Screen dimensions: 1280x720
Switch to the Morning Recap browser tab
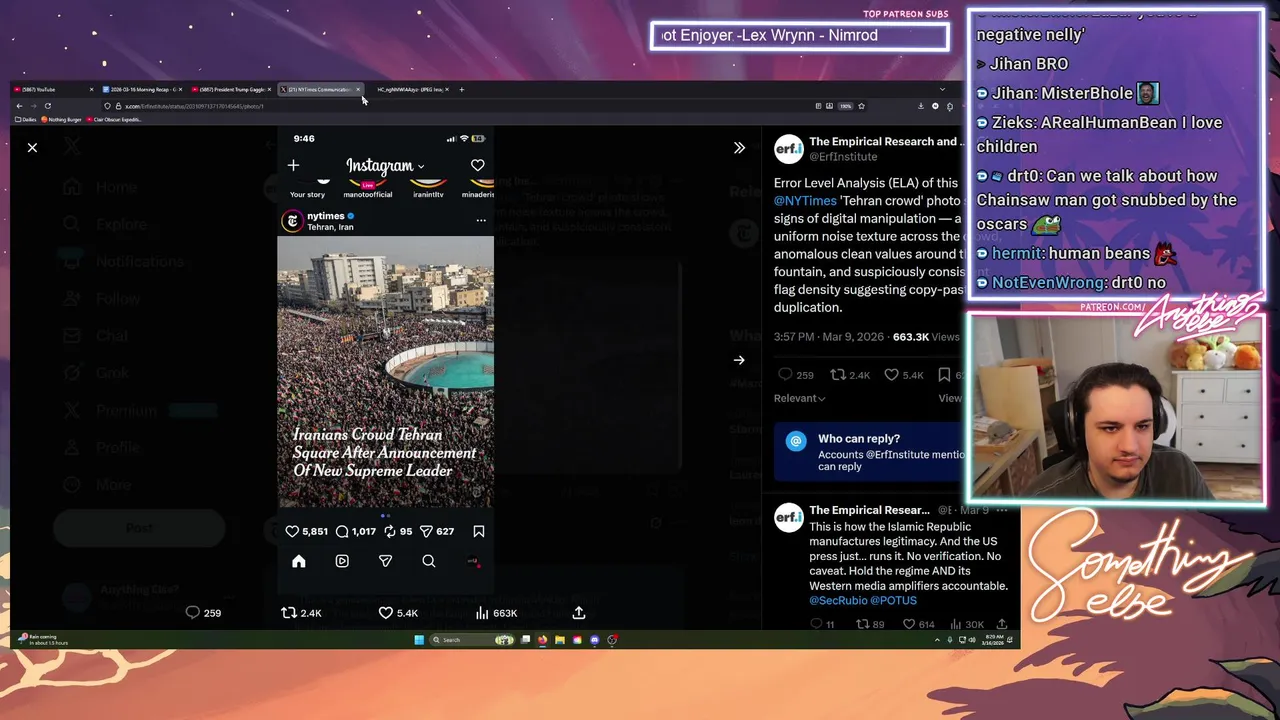coord(141,89)
